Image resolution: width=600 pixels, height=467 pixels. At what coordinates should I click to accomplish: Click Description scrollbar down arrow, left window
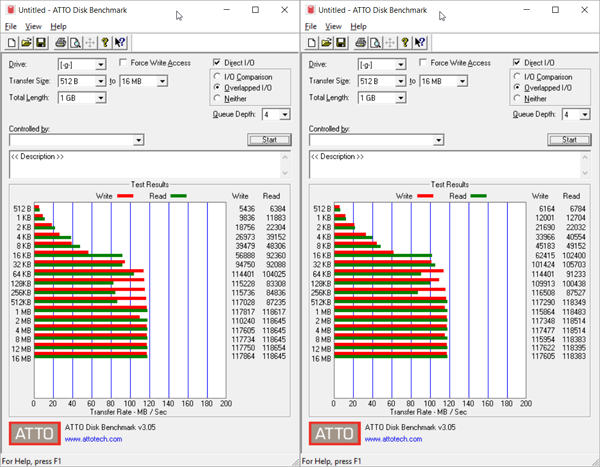click(x=285, y=173)
